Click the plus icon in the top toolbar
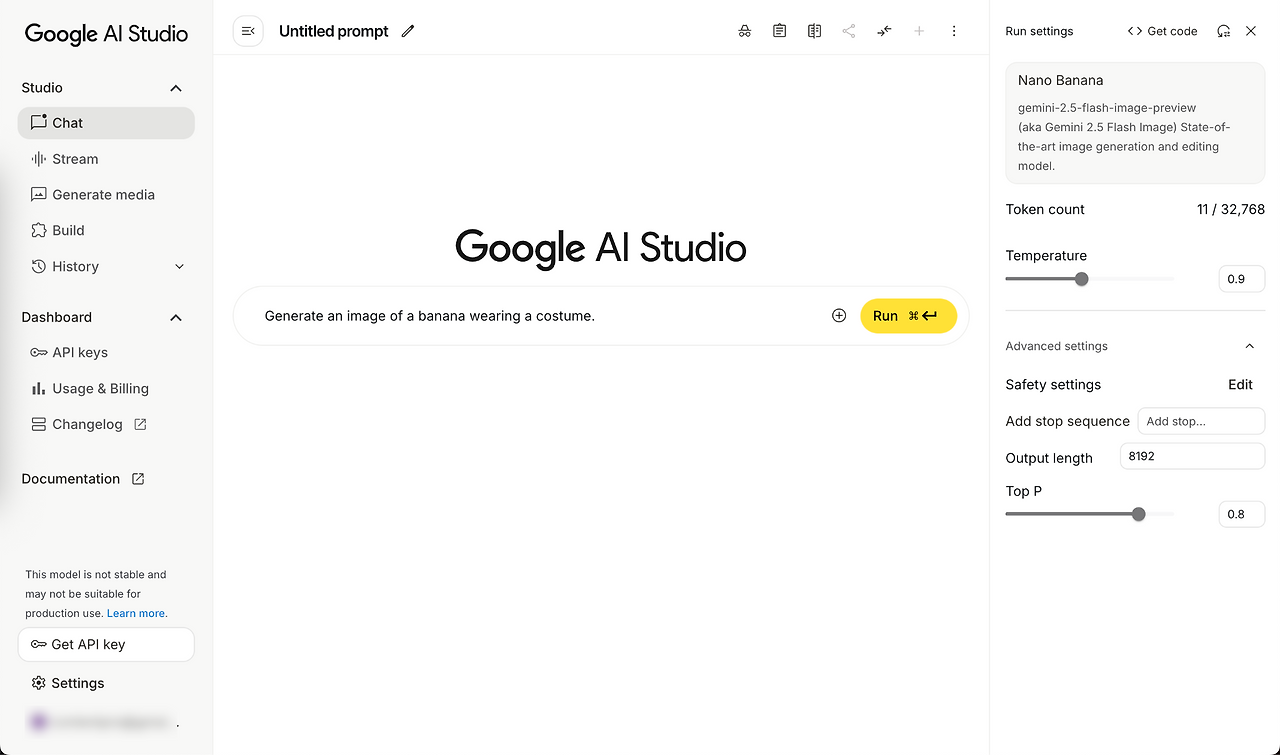The image size is (1280, 755). pyautogui.click(x=919, y=31)
